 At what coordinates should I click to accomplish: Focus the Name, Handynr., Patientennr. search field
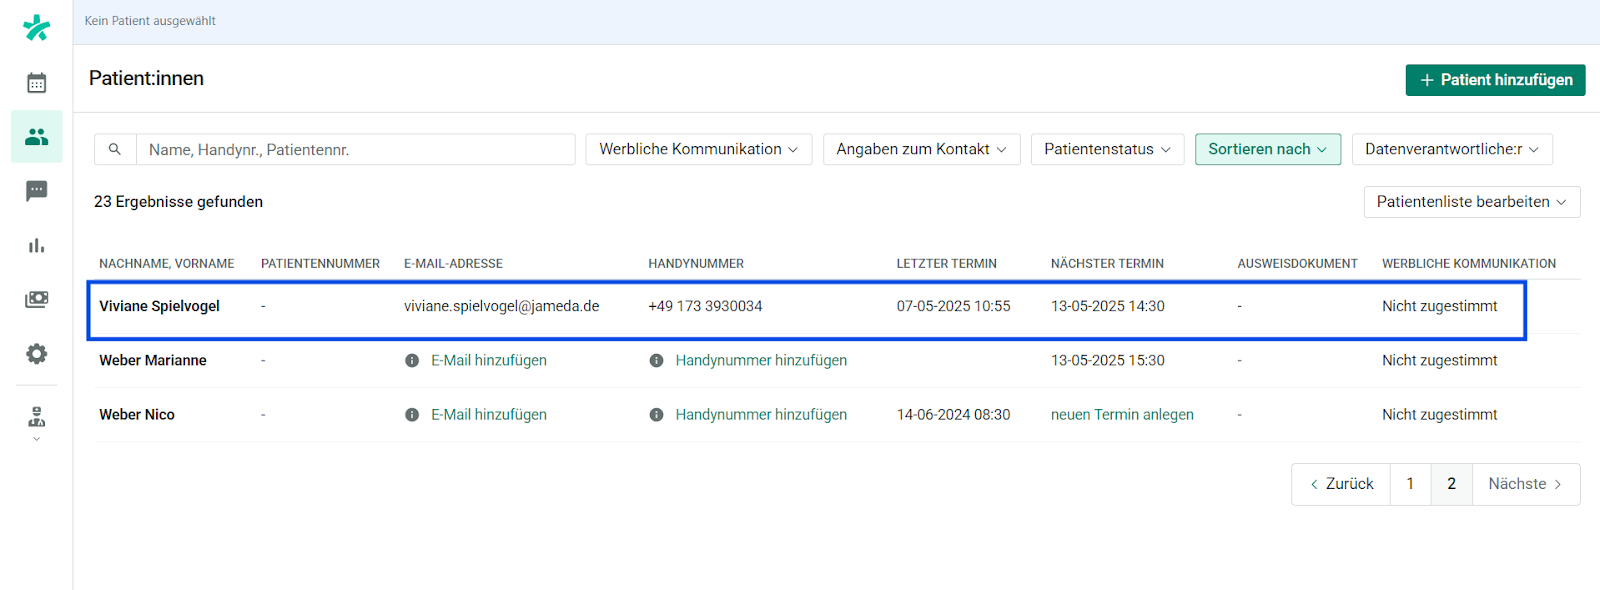click(355, 149)
